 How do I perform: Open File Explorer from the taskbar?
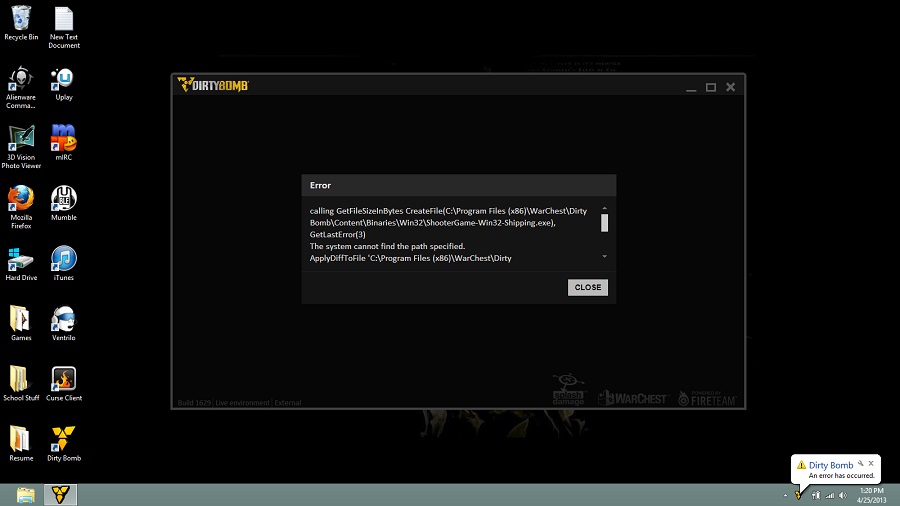click(x=26, y=495)
